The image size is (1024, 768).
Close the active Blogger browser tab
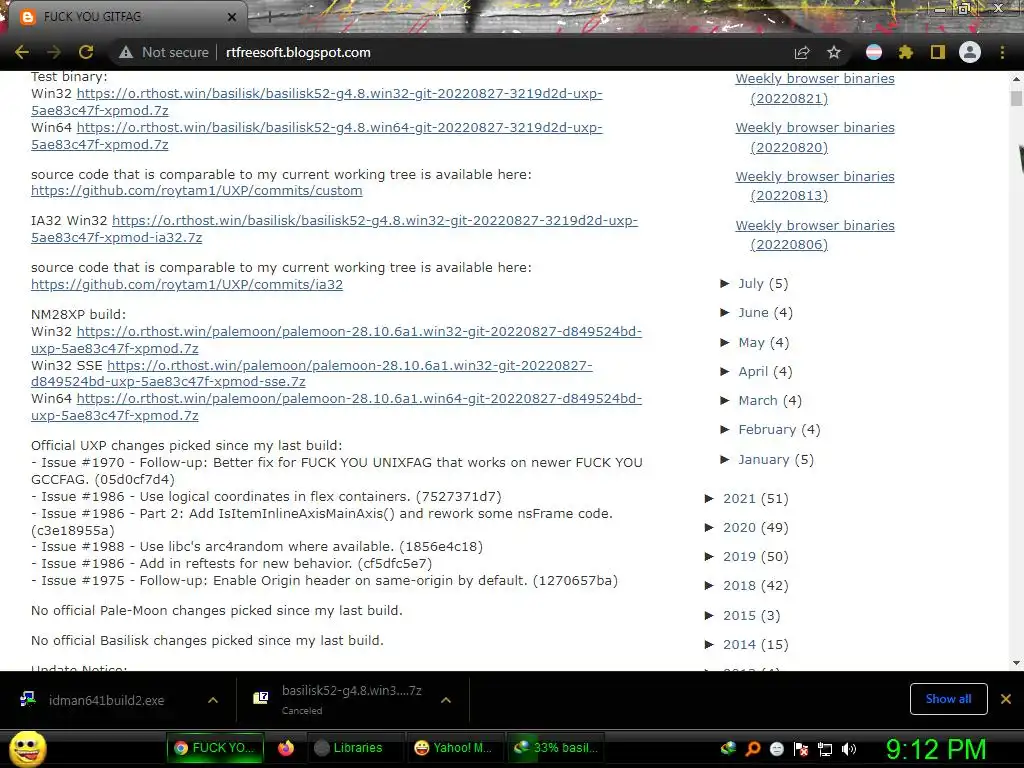[x=231, y=17]
